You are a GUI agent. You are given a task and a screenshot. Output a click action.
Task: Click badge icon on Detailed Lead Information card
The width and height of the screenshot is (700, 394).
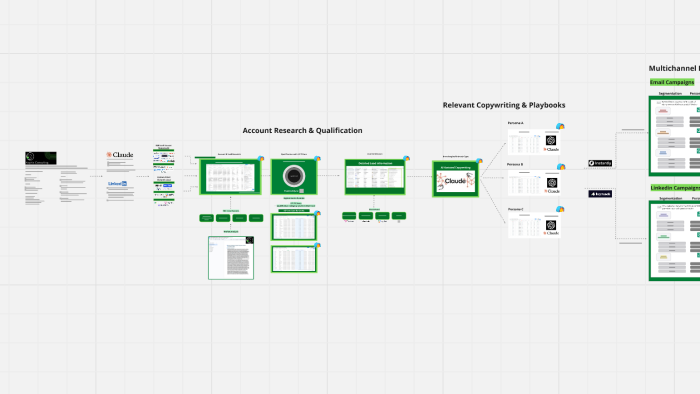click(406, 158)
